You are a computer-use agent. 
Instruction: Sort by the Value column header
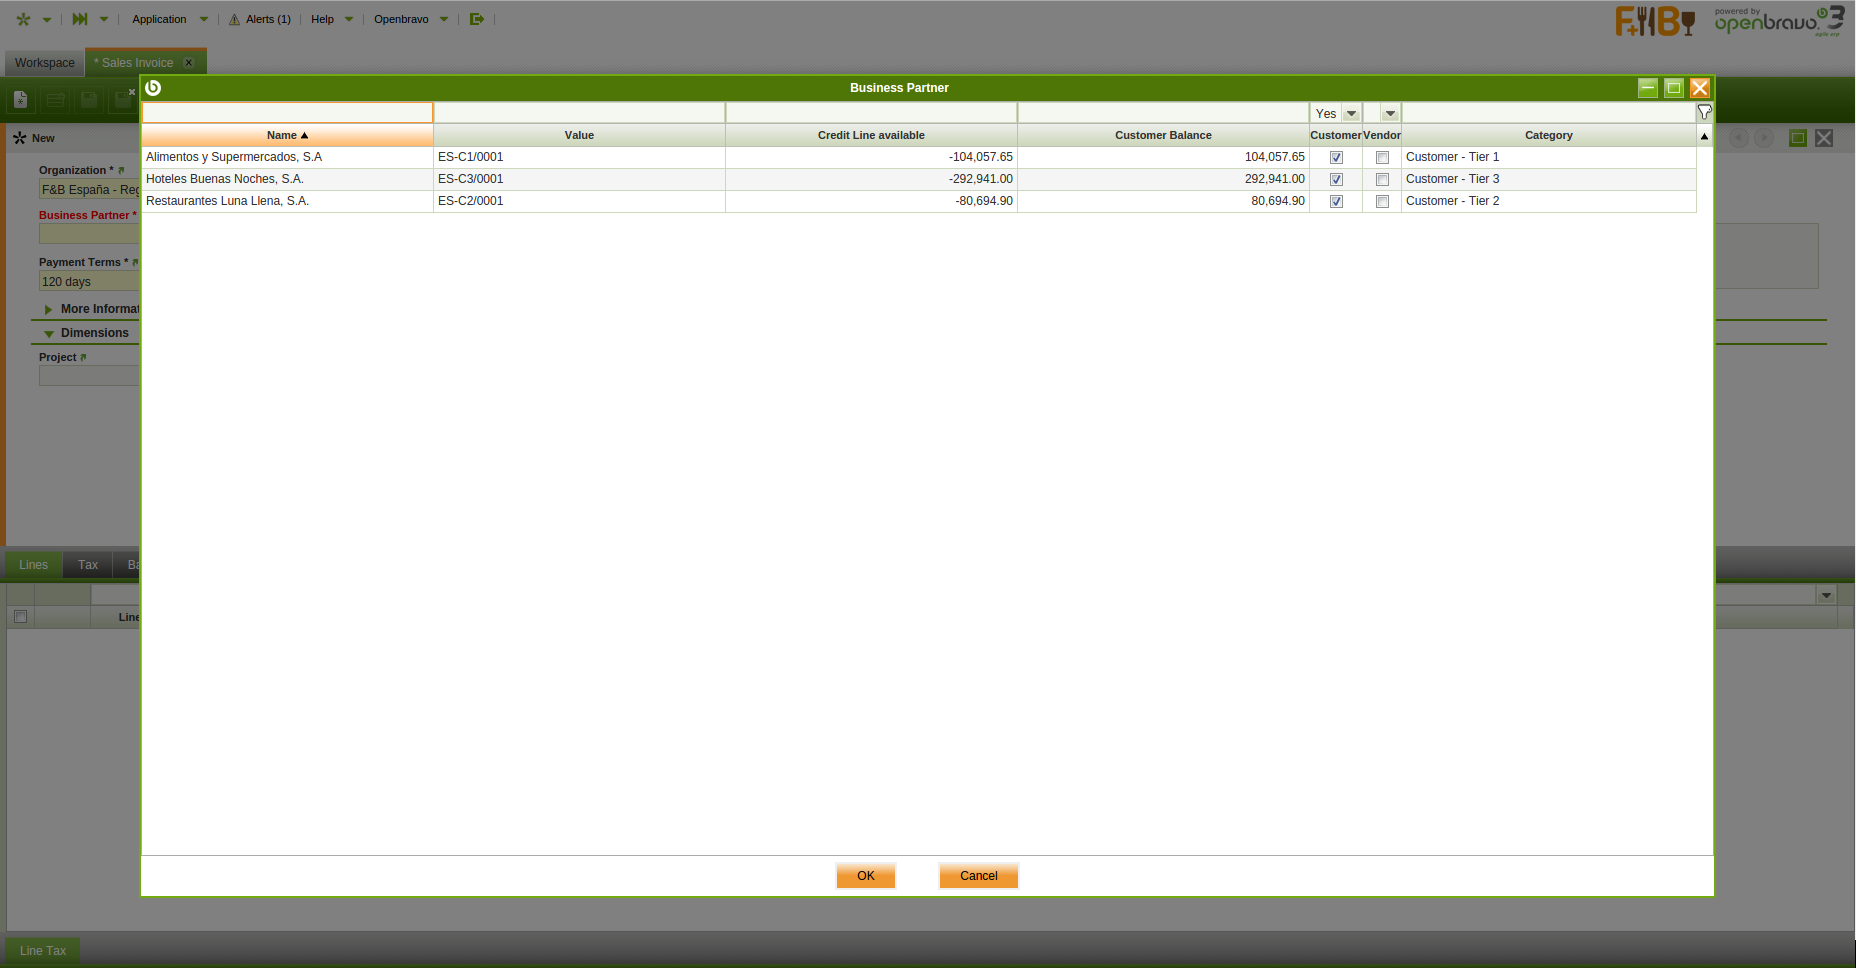[579, 135]
